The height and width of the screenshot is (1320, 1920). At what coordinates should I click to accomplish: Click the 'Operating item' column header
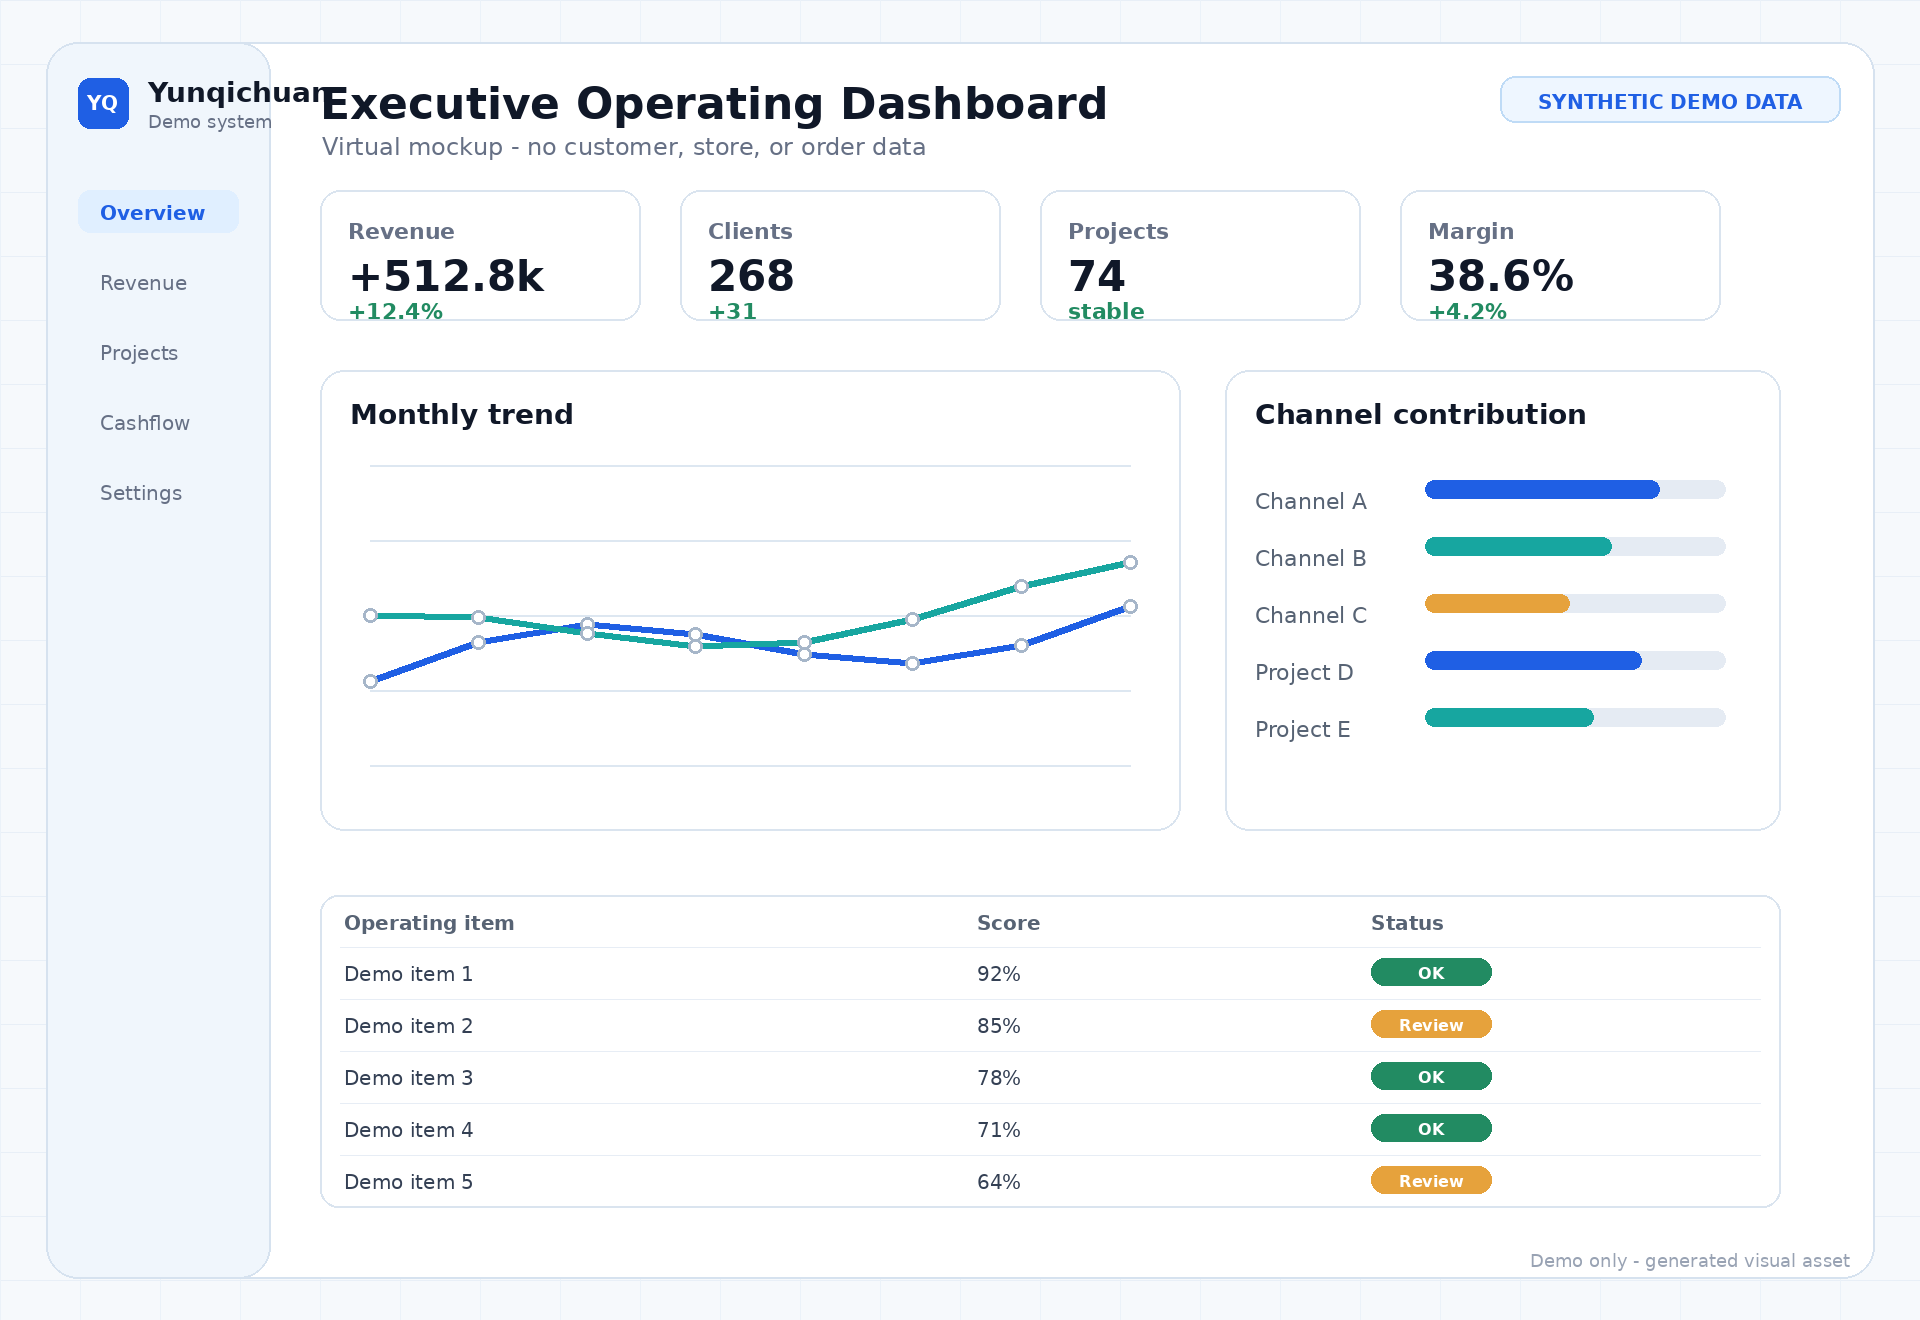click(x=429, y=923)
